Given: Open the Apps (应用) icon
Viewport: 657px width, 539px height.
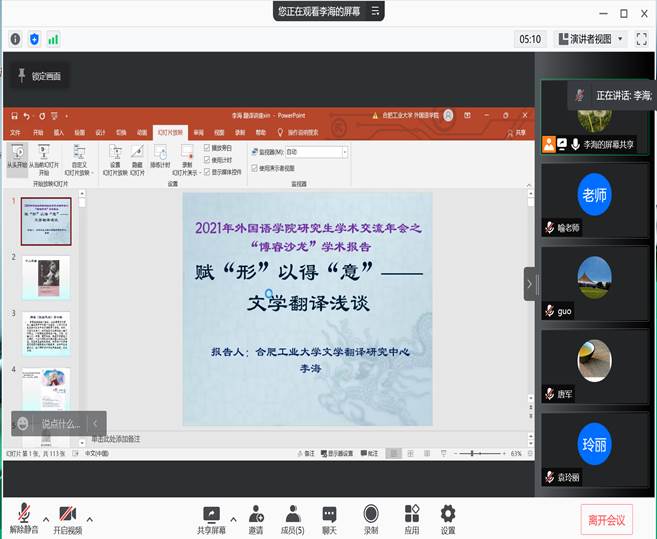Looking at the screenshot, I should [x=411, y=515].
